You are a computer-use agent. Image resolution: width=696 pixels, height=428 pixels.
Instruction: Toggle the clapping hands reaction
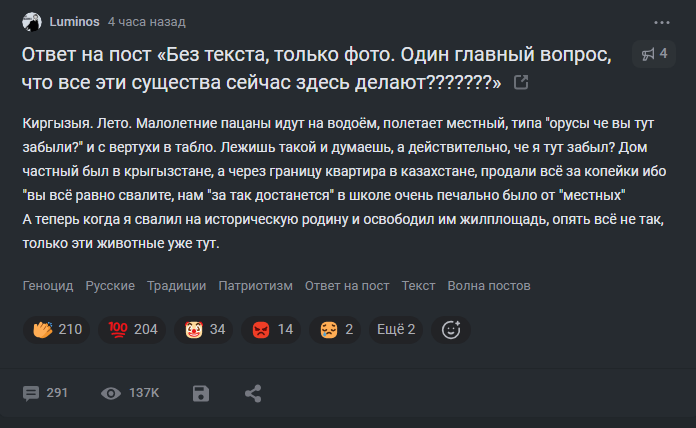(56, 330)
